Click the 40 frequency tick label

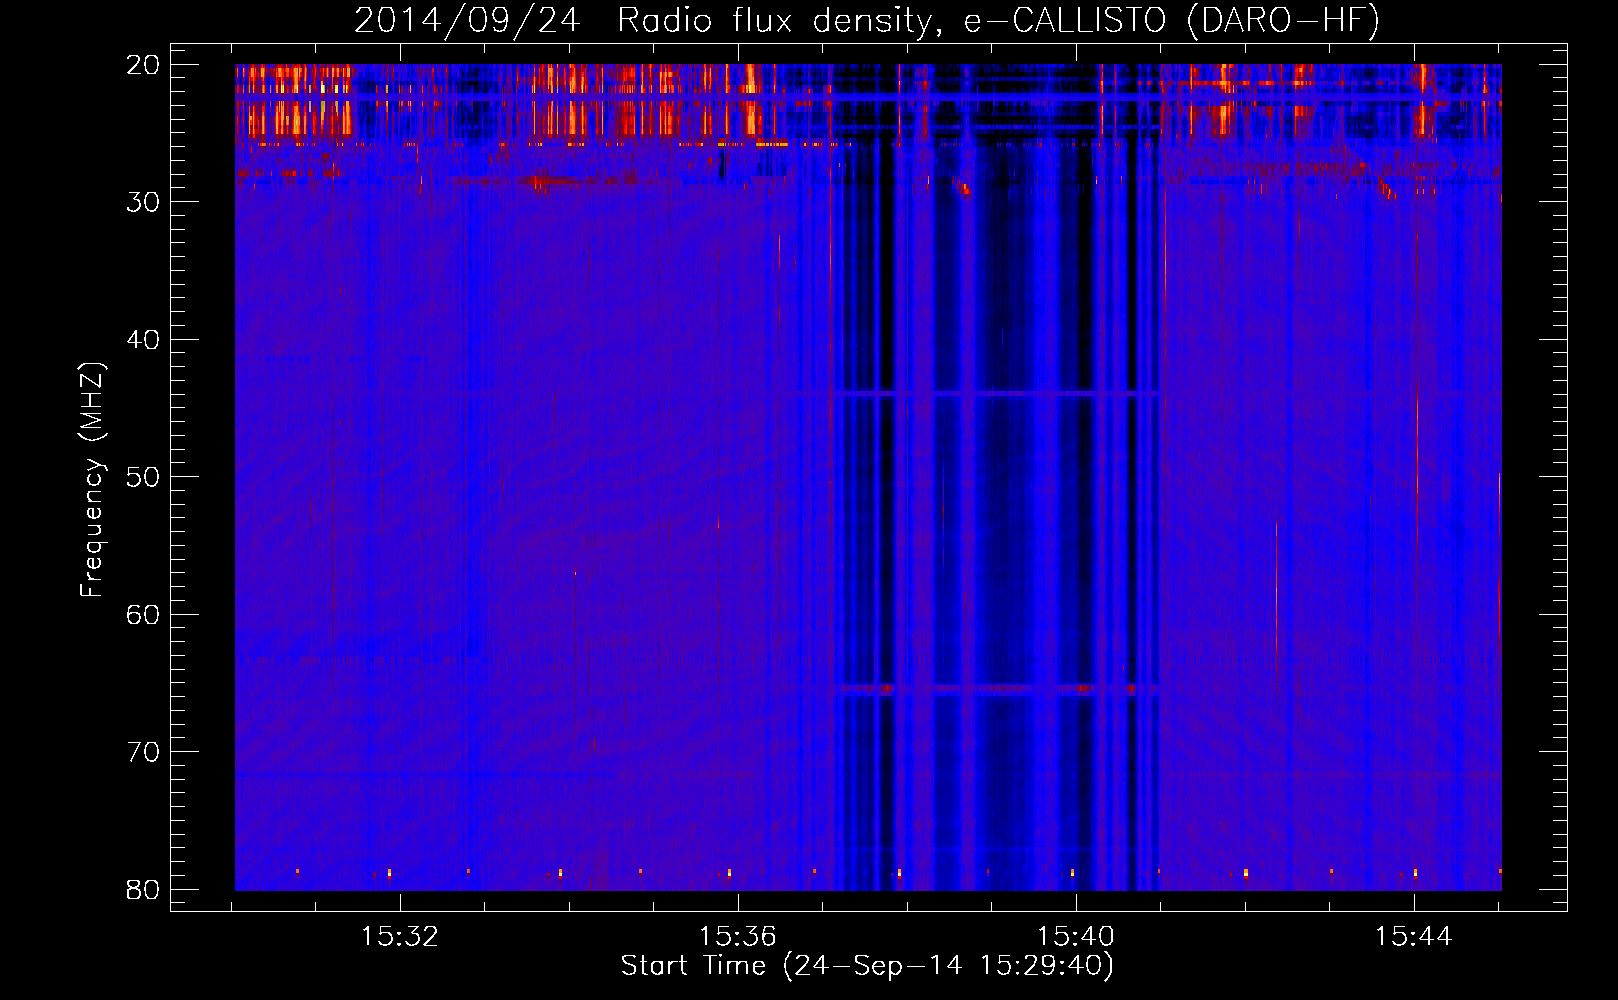[143, 340]
